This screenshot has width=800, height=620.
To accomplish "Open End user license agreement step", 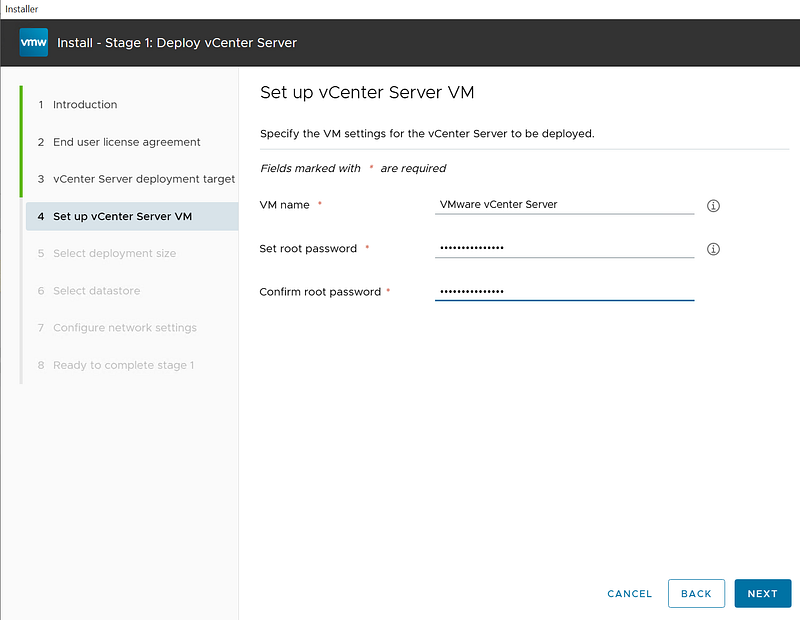I will point(126,142).
